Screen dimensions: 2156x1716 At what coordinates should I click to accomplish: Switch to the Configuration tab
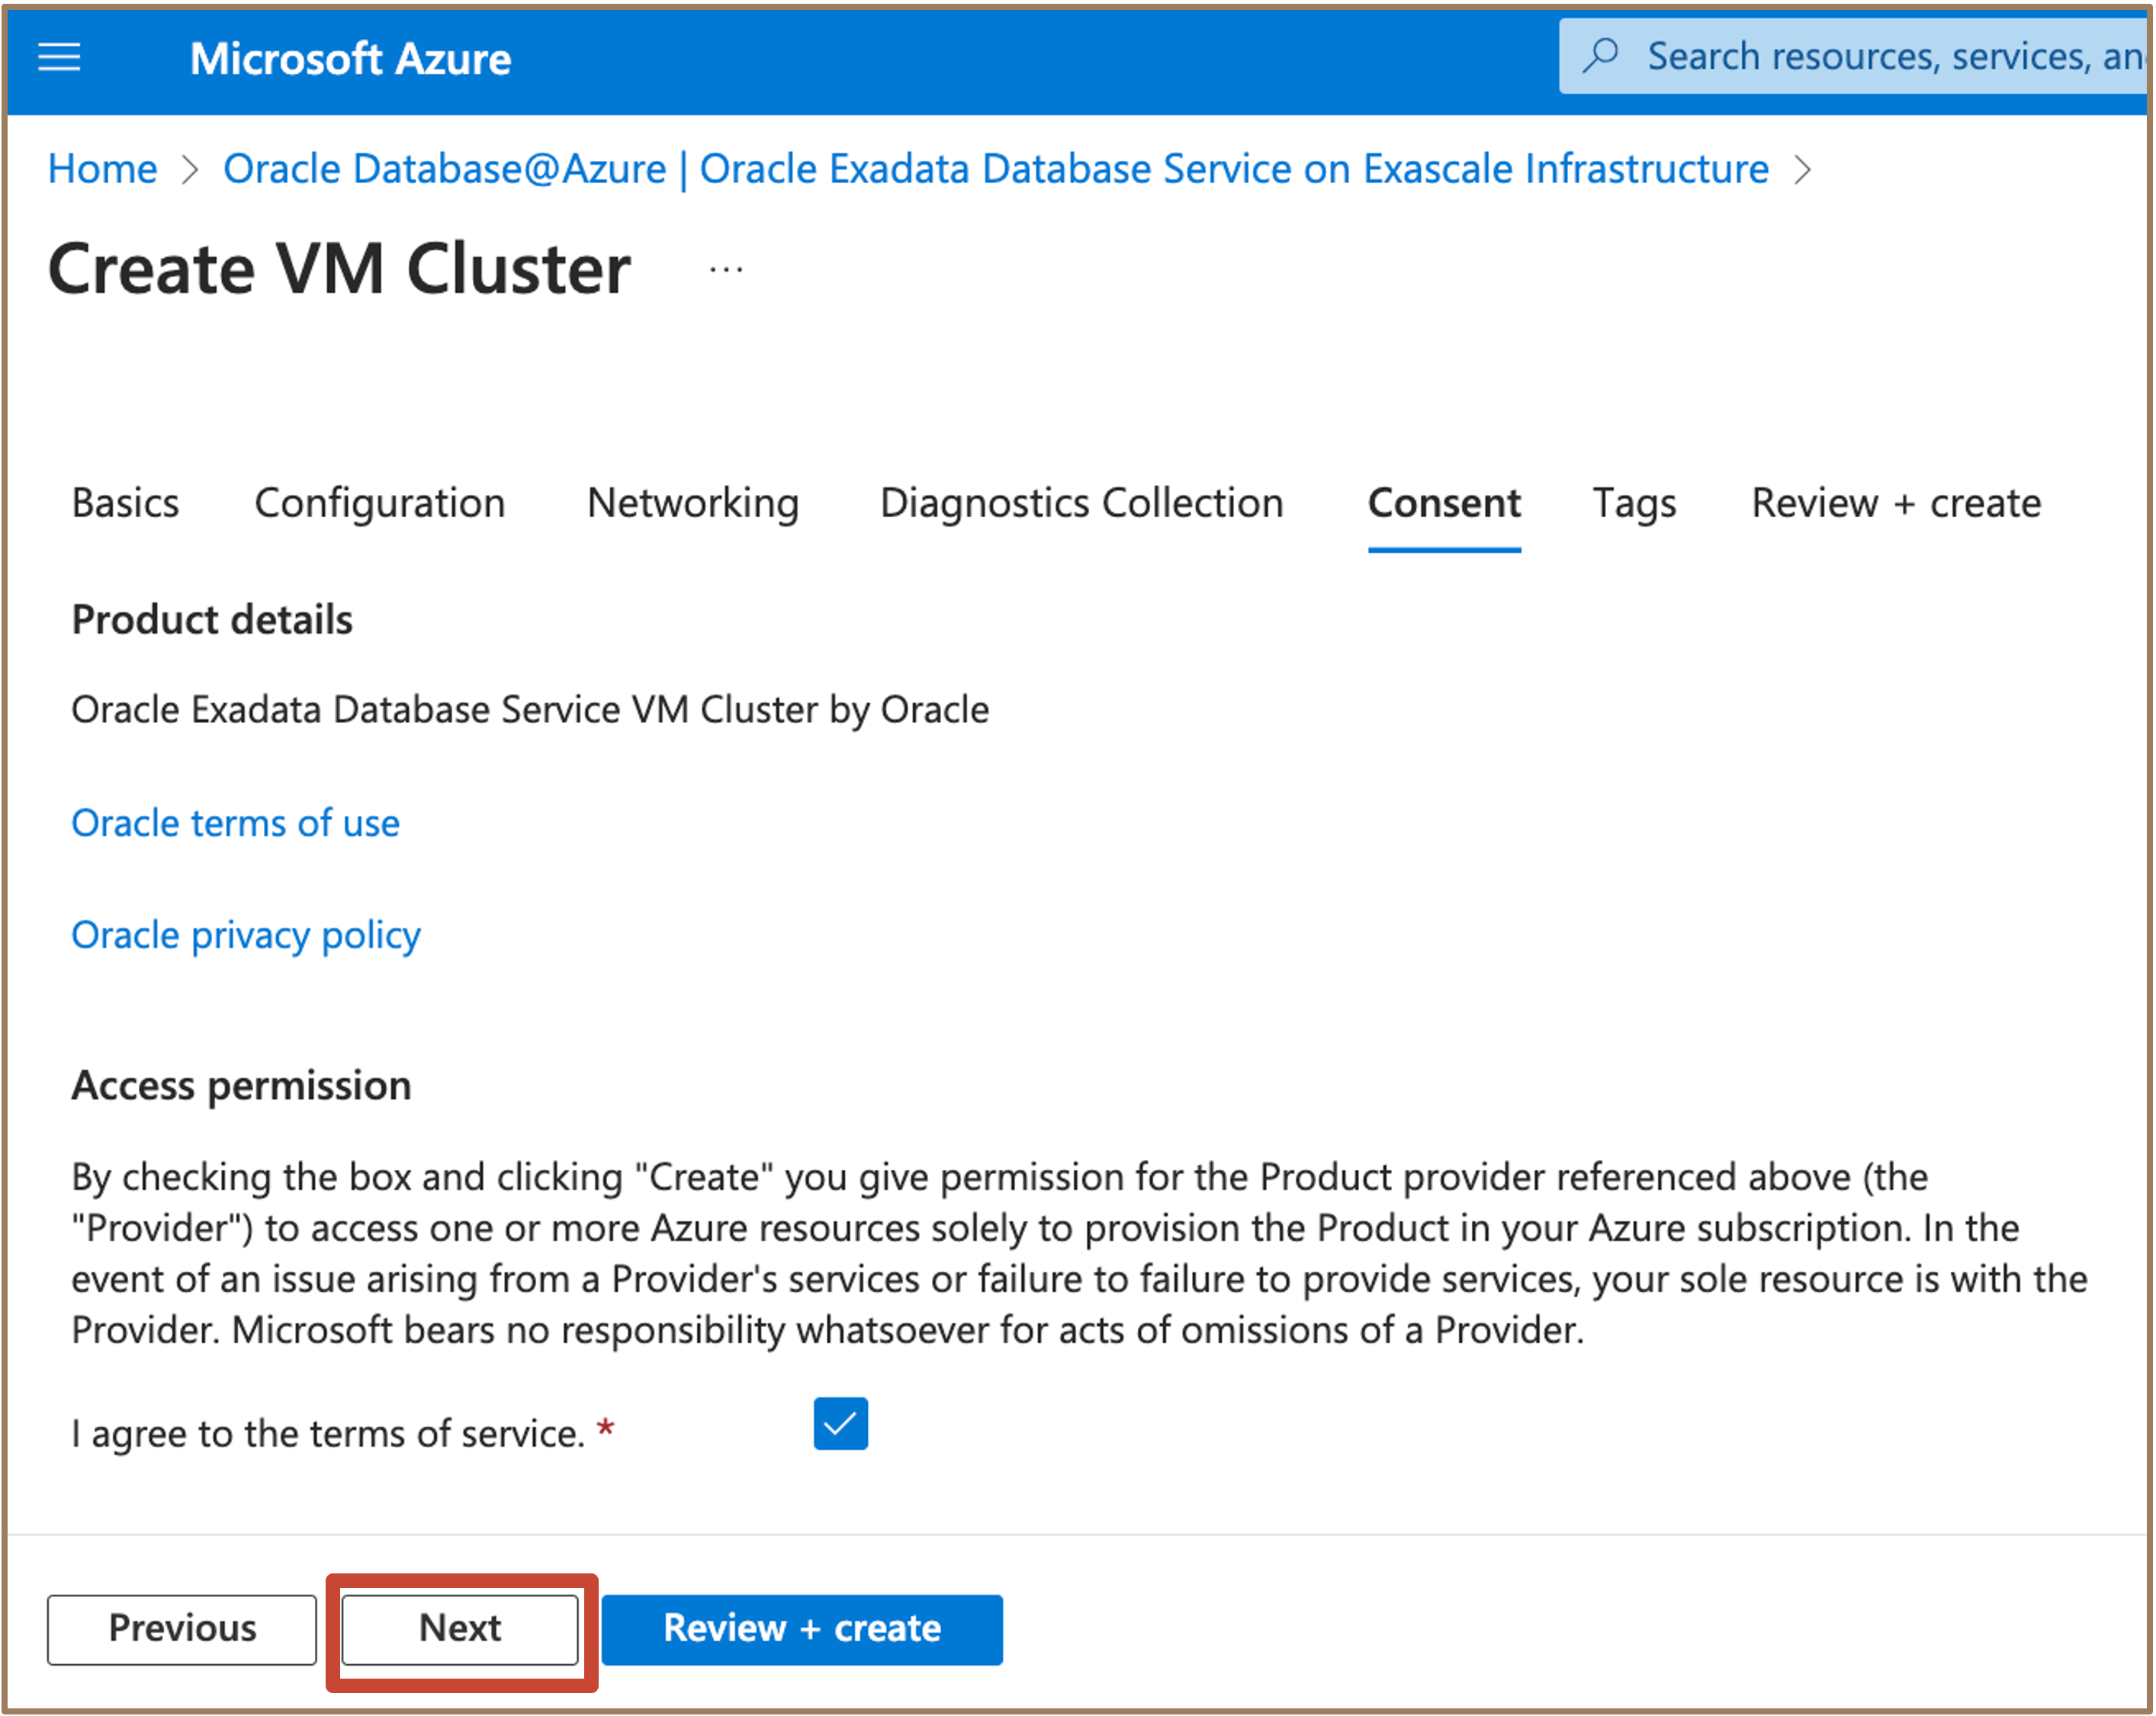pos(380,503)
